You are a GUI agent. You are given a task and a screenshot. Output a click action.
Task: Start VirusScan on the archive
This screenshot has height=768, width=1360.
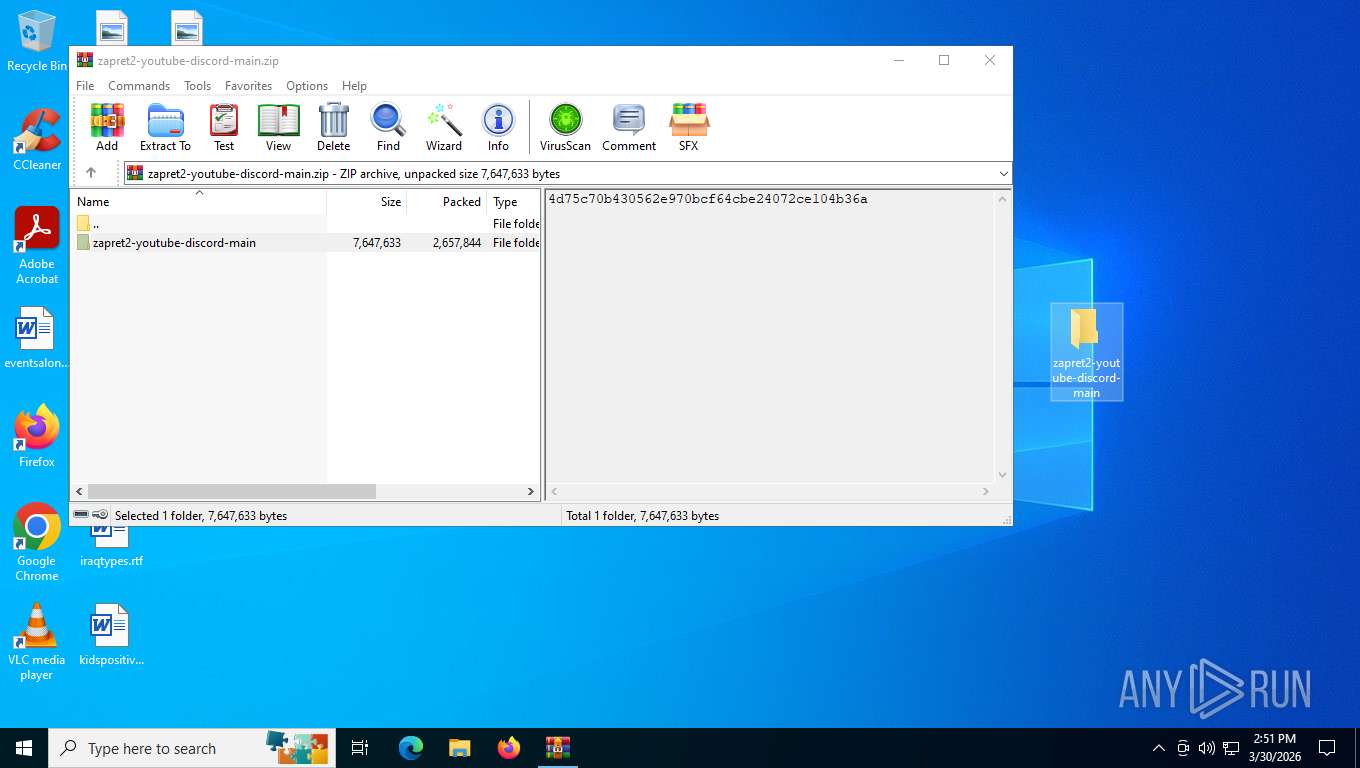[x=565, y=127]
